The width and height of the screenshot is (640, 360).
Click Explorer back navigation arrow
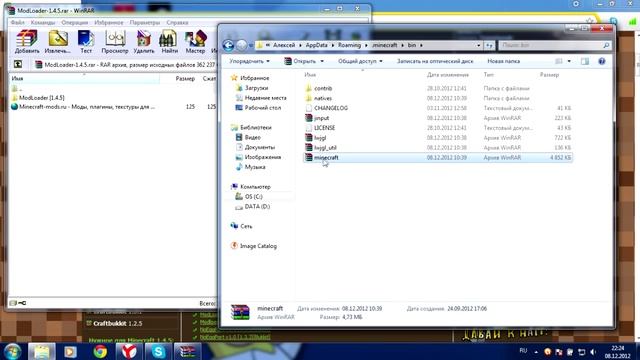(228, 45)
